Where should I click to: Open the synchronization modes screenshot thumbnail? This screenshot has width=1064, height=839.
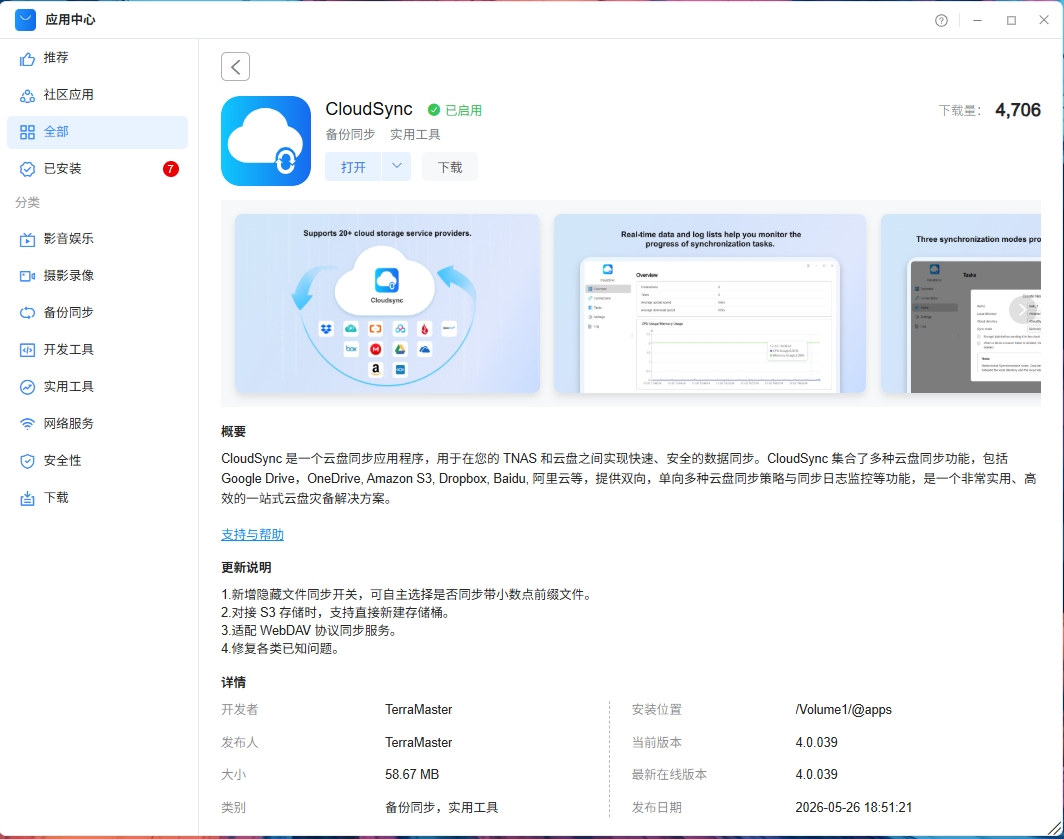pyautogui.click(x=961, y=303)
